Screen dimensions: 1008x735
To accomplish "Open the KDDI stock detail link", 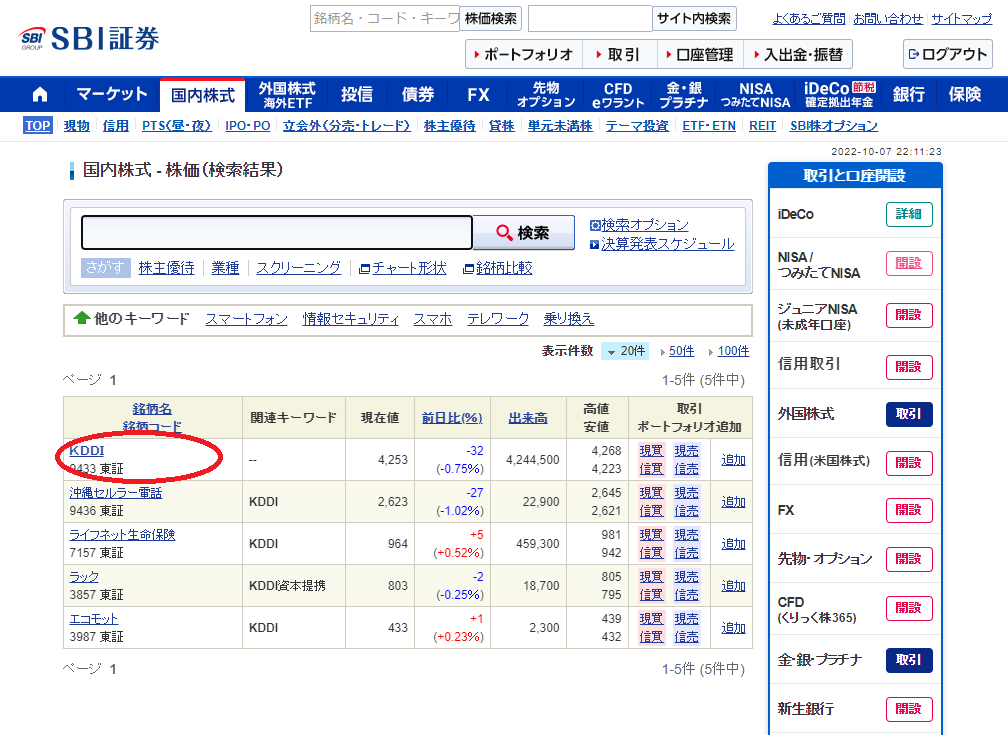I will [x=85, y=450].
